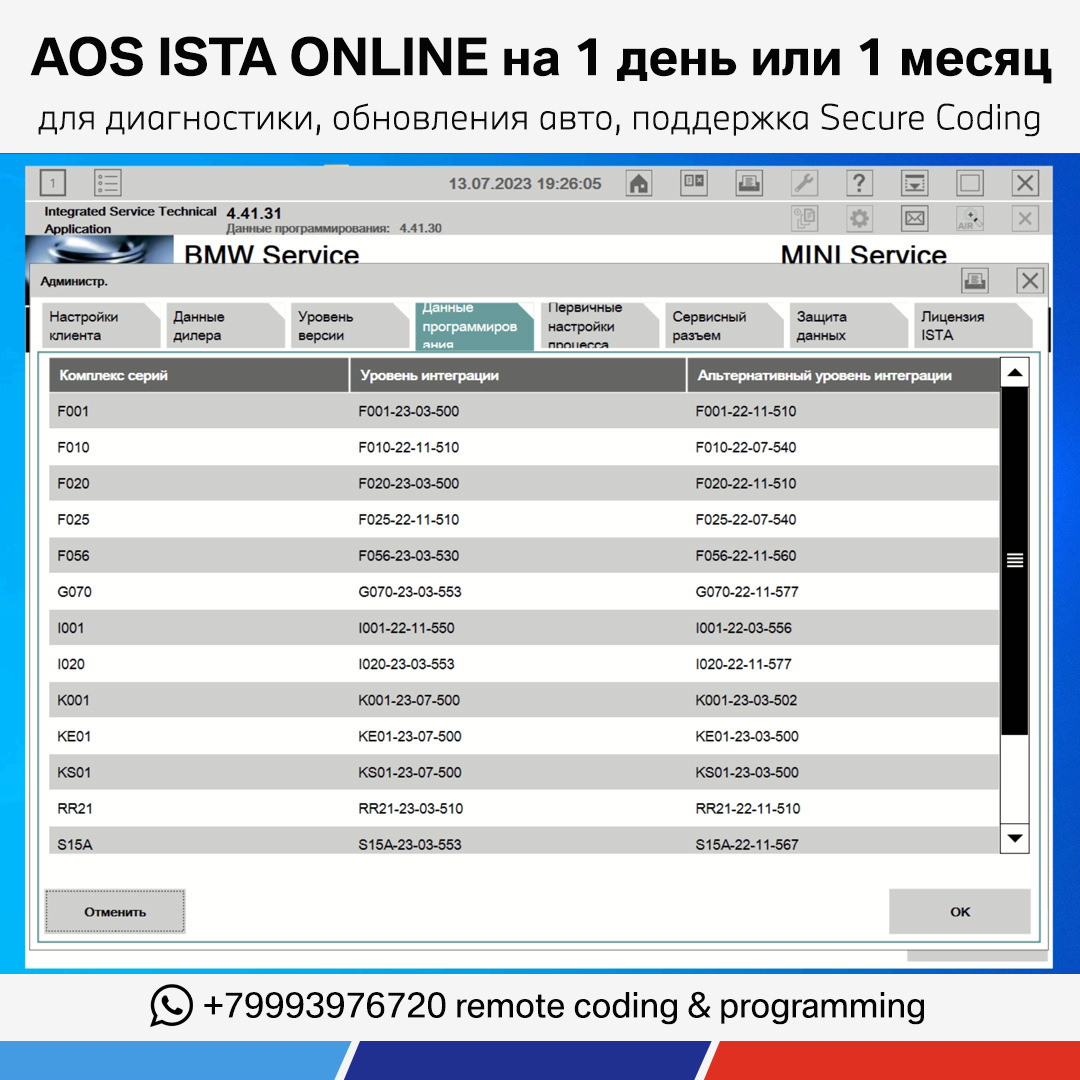Click integration level F010-22-11-510
Viewport: 1080px width, 1080px height.
point(408,447)
